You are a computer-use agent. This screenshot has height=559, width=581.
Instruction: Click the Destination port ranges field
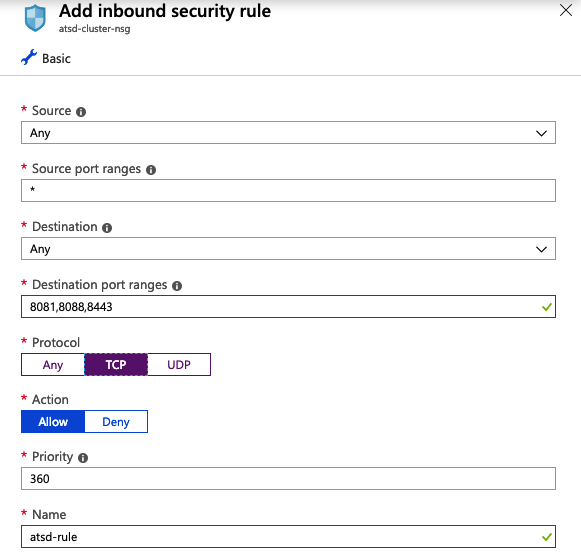click(288, 306)
